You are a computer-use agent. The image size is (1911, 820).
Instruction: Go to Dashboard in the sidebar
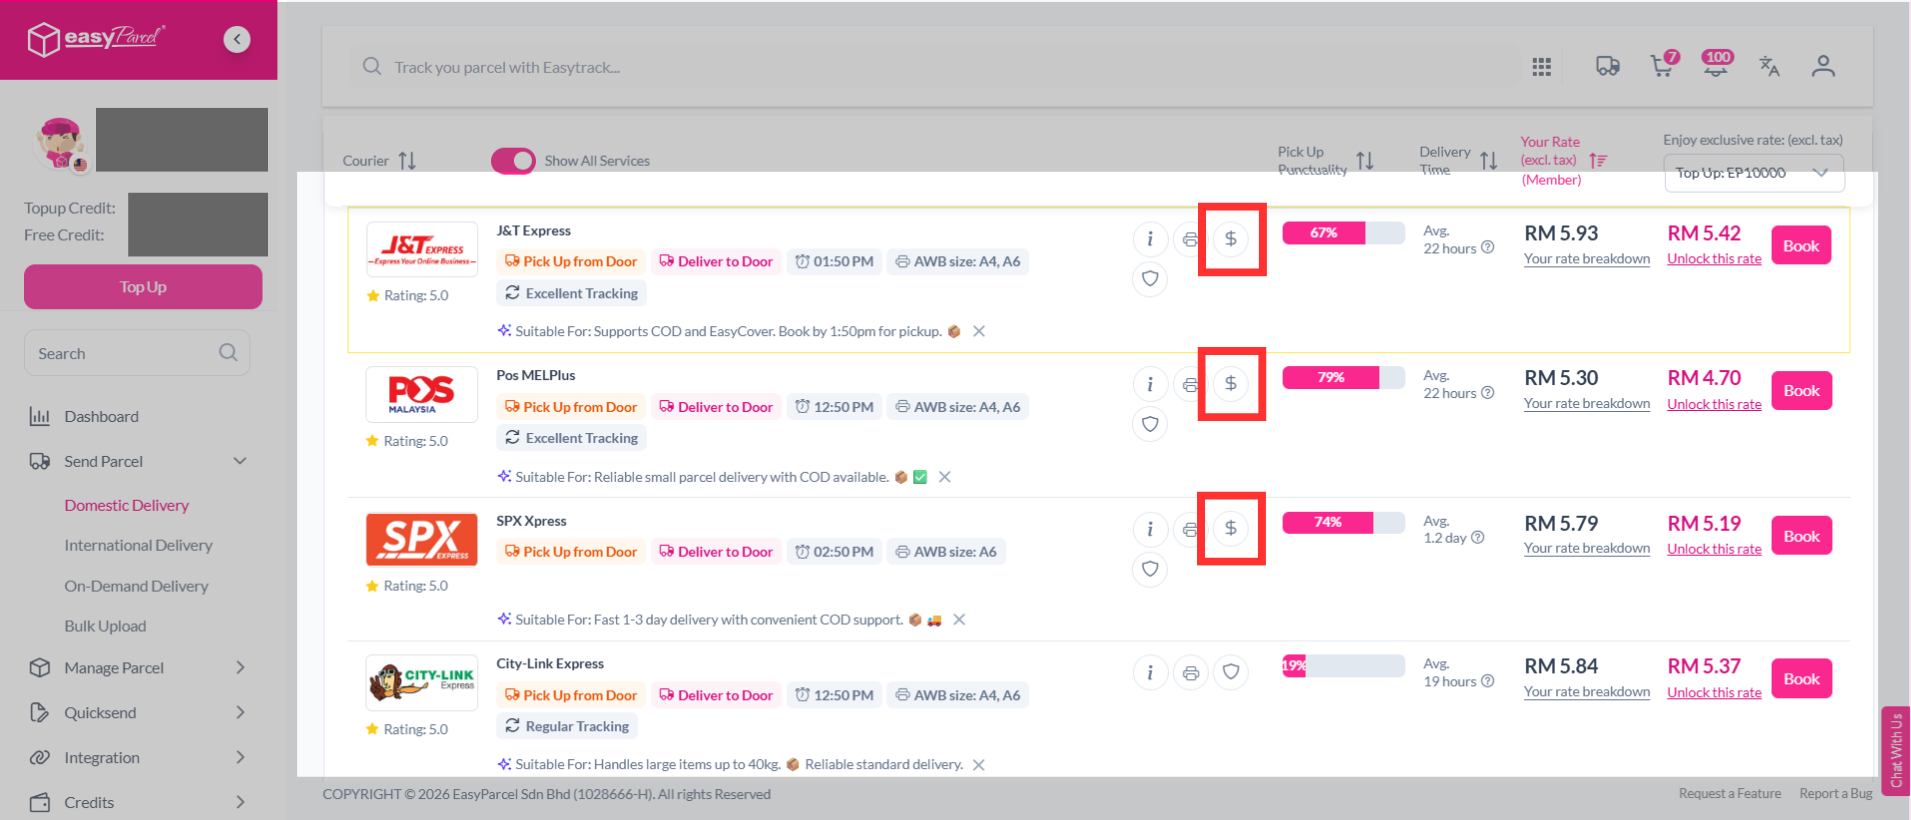101,417
